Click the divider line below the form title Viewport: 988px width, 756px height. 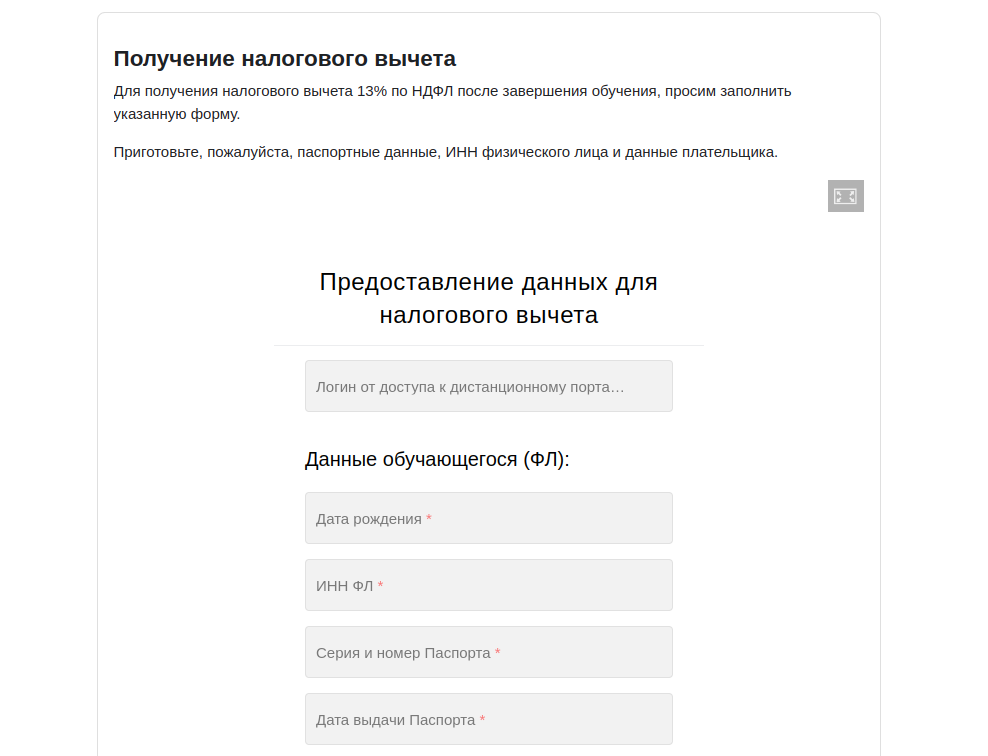point(488,345)
